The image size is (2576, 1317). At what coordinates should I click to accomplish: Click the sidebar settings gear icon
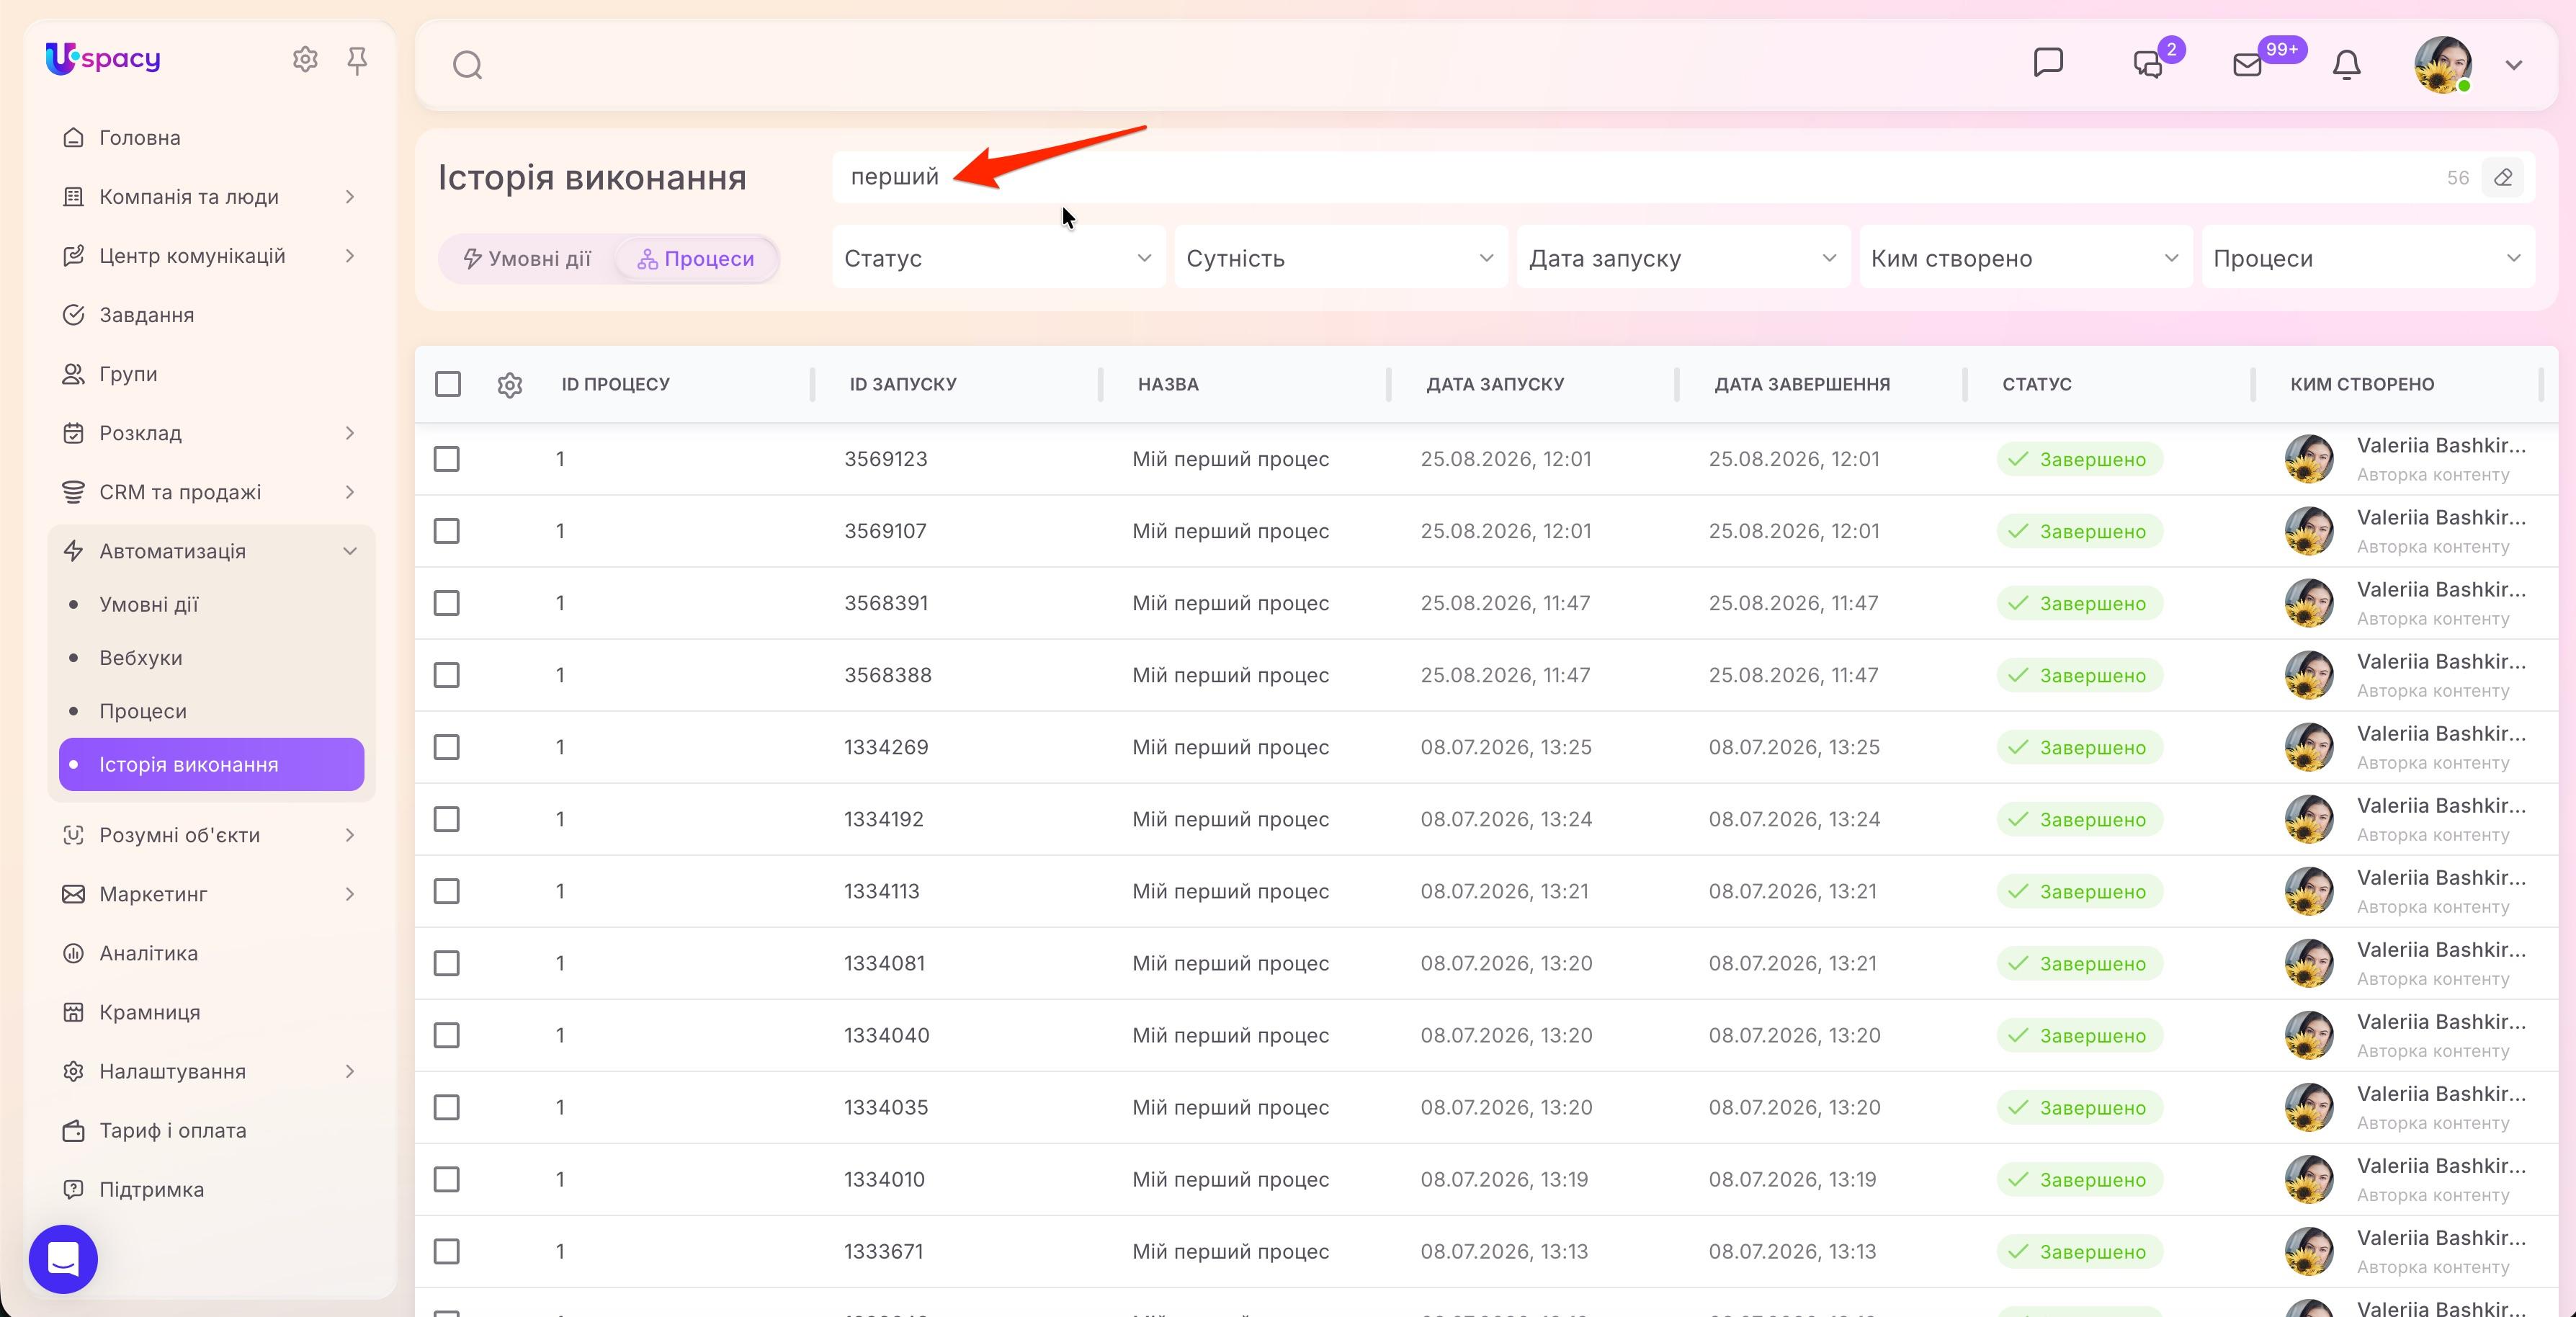click(305, 60)
